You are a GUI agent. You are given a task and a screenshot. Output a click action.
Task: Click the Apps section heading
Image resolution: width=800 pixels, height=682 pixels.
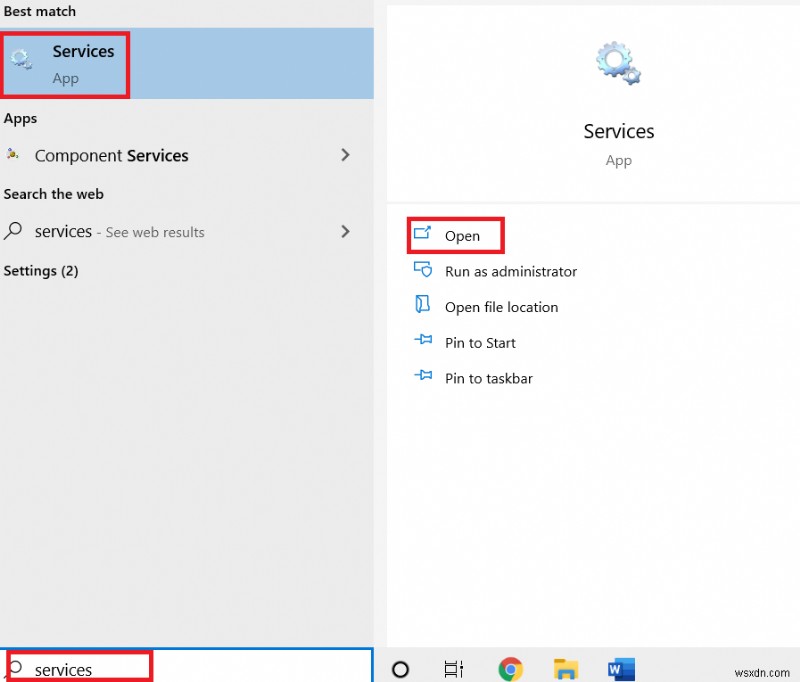(20, 118)
